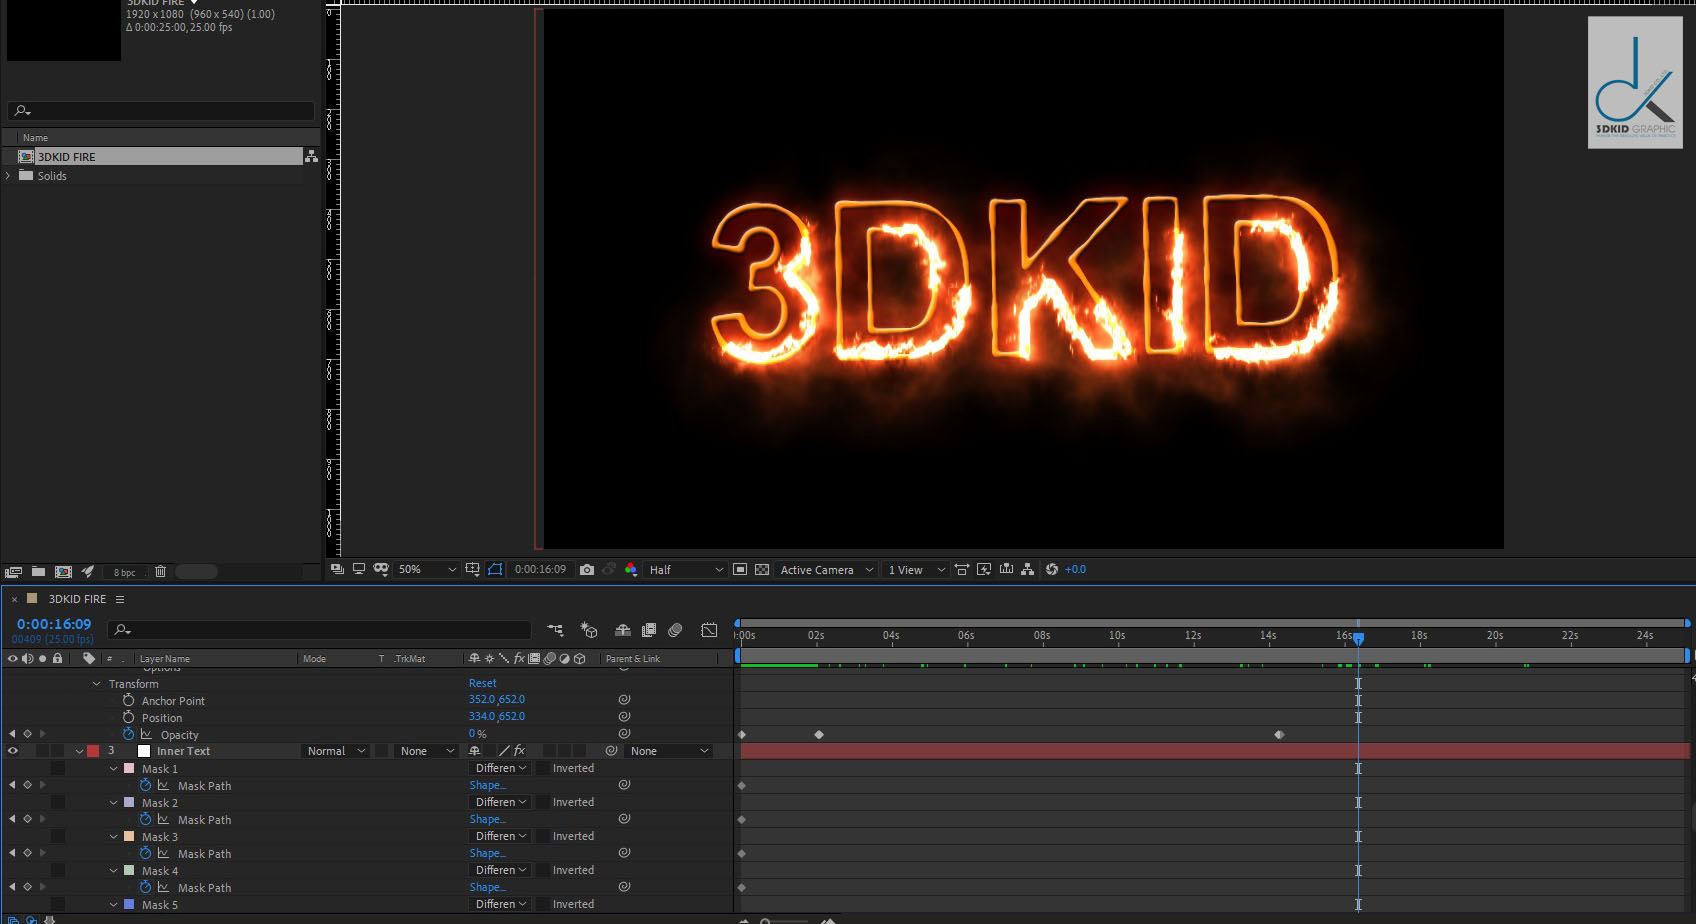Select the 3DKID FIRE composition item
The width and height of the screenshot is (1696, 924).
67,157
